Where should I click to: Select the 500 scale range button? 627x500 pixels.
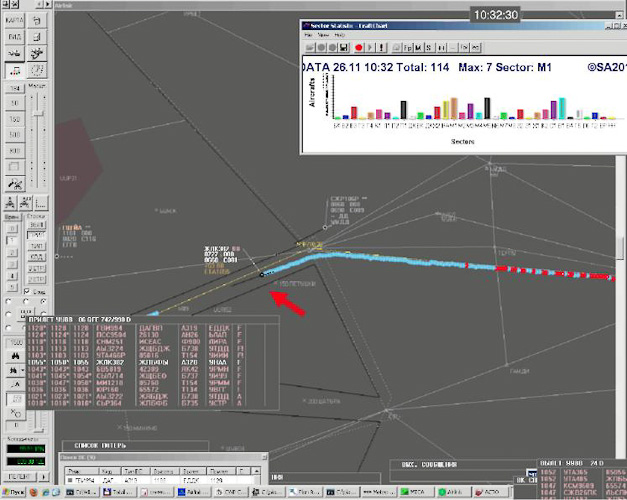14,135
